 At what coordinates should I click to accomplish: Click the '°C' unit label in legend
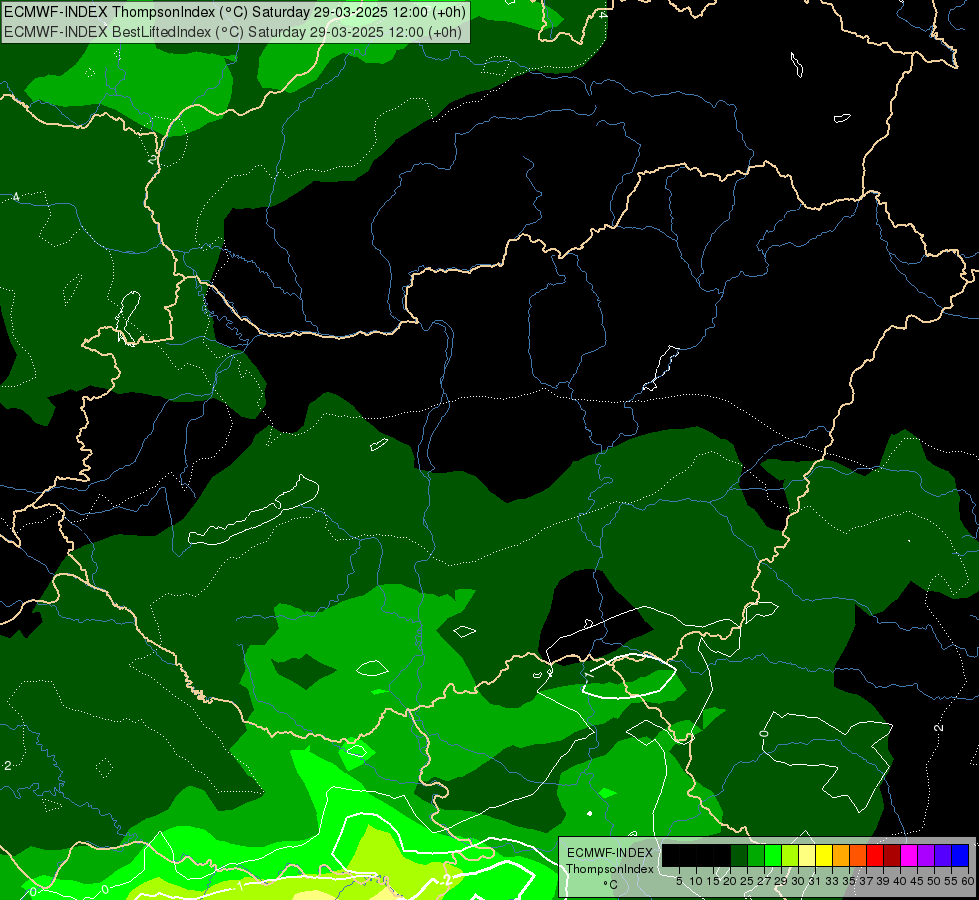611,884
